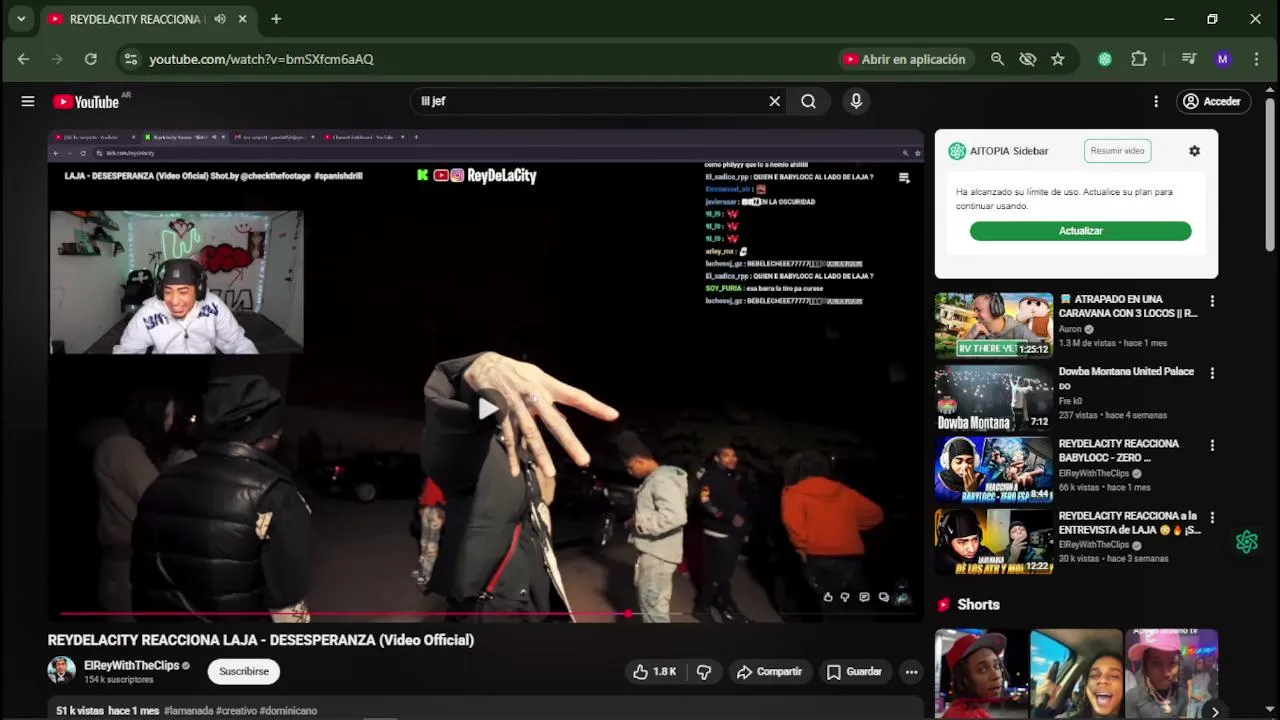Close the REYDELACITY REACCIONA tab

242,18
